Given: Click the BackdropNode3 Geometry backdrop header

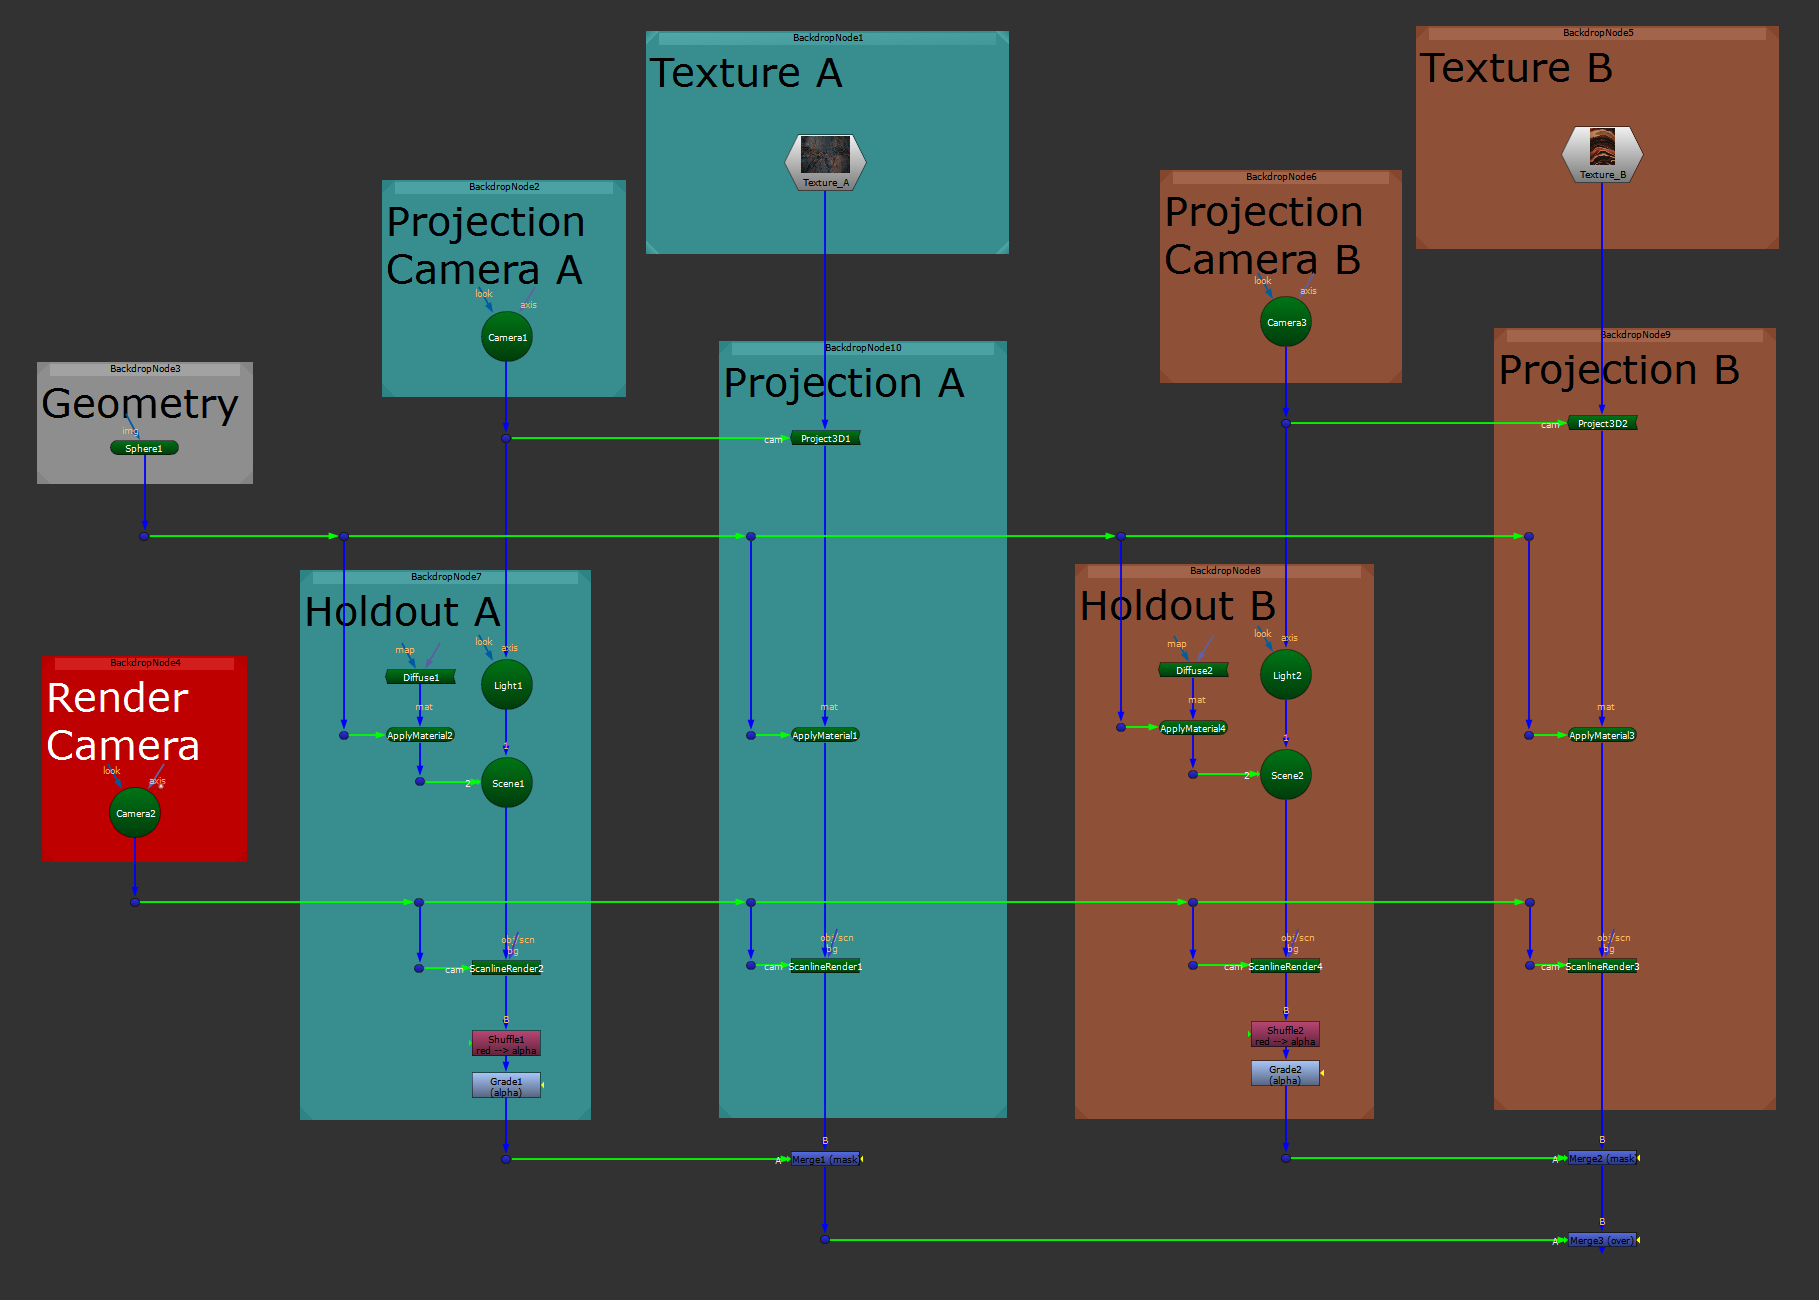Looking at the screenshot, I should 145,369.
